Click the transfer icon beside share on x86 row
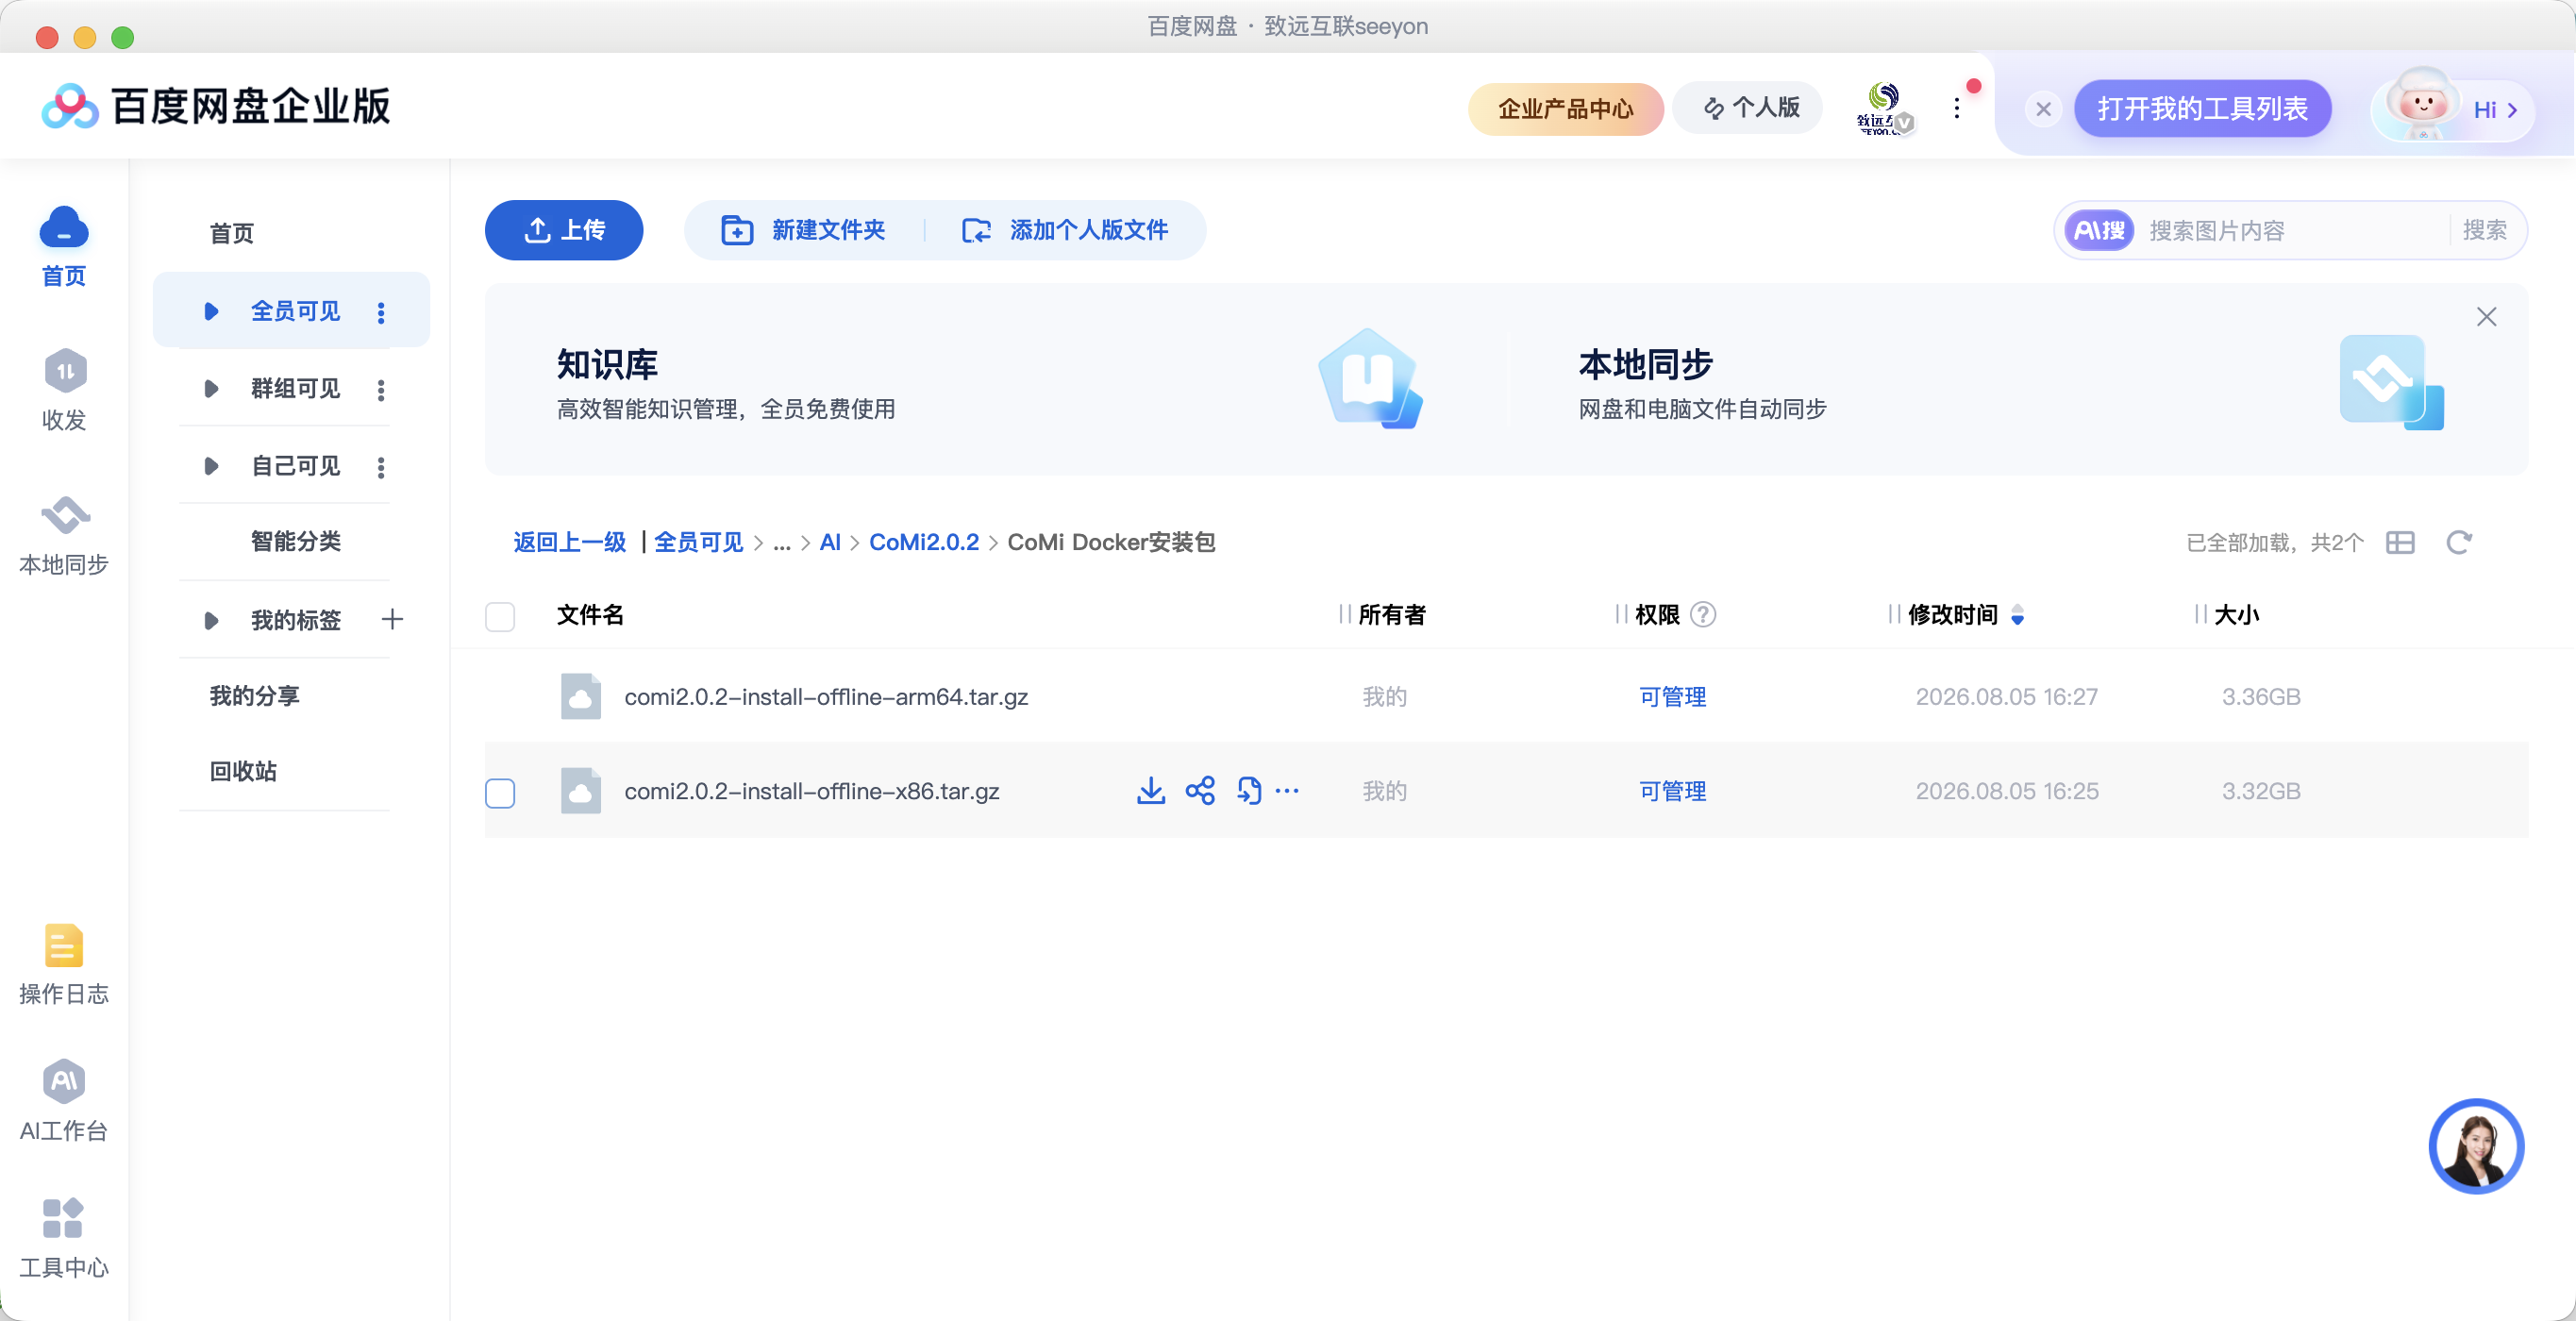The height and width of the screenshot is (1321, 2576). click(x=1249, y=791)
